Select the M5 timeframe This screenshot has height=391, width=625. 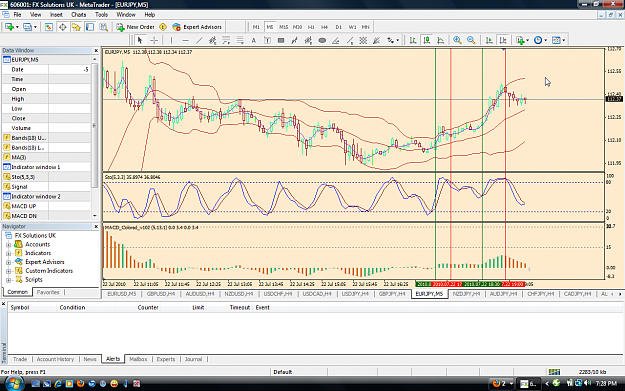coord(270,27)
